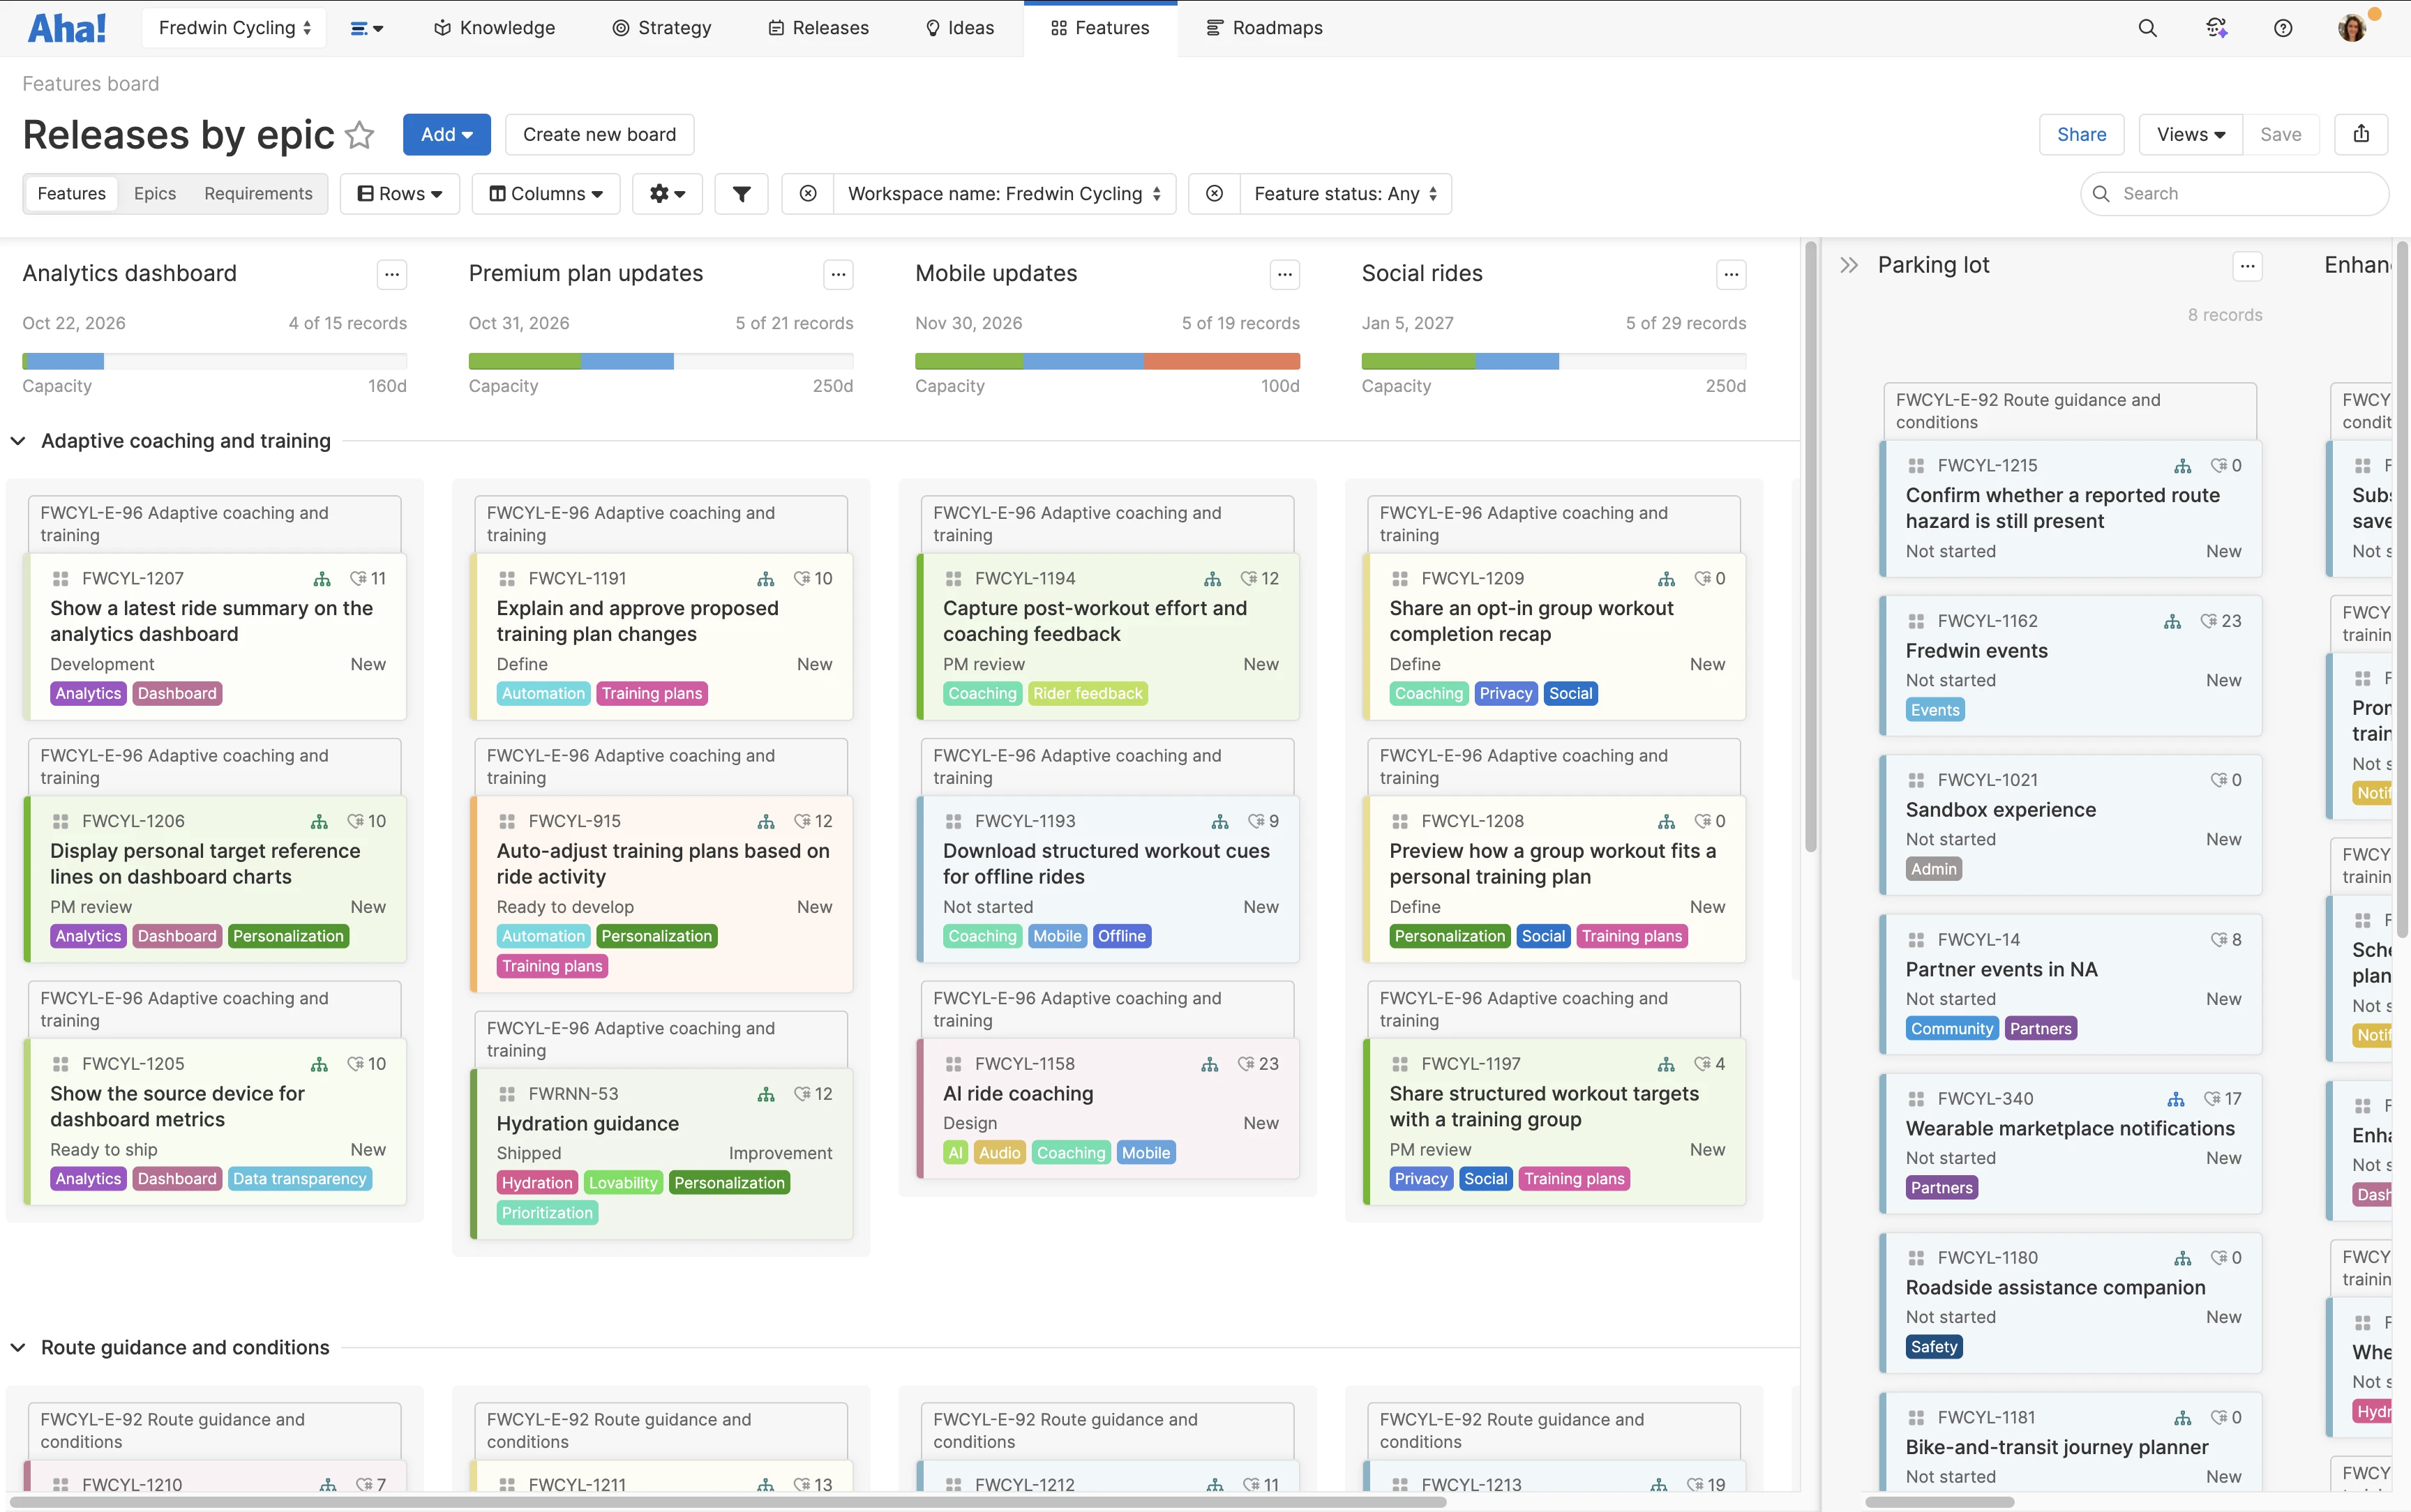Click Create new board button
The width and height of the screenshot is (2411, 1512).
coord(599,134)
